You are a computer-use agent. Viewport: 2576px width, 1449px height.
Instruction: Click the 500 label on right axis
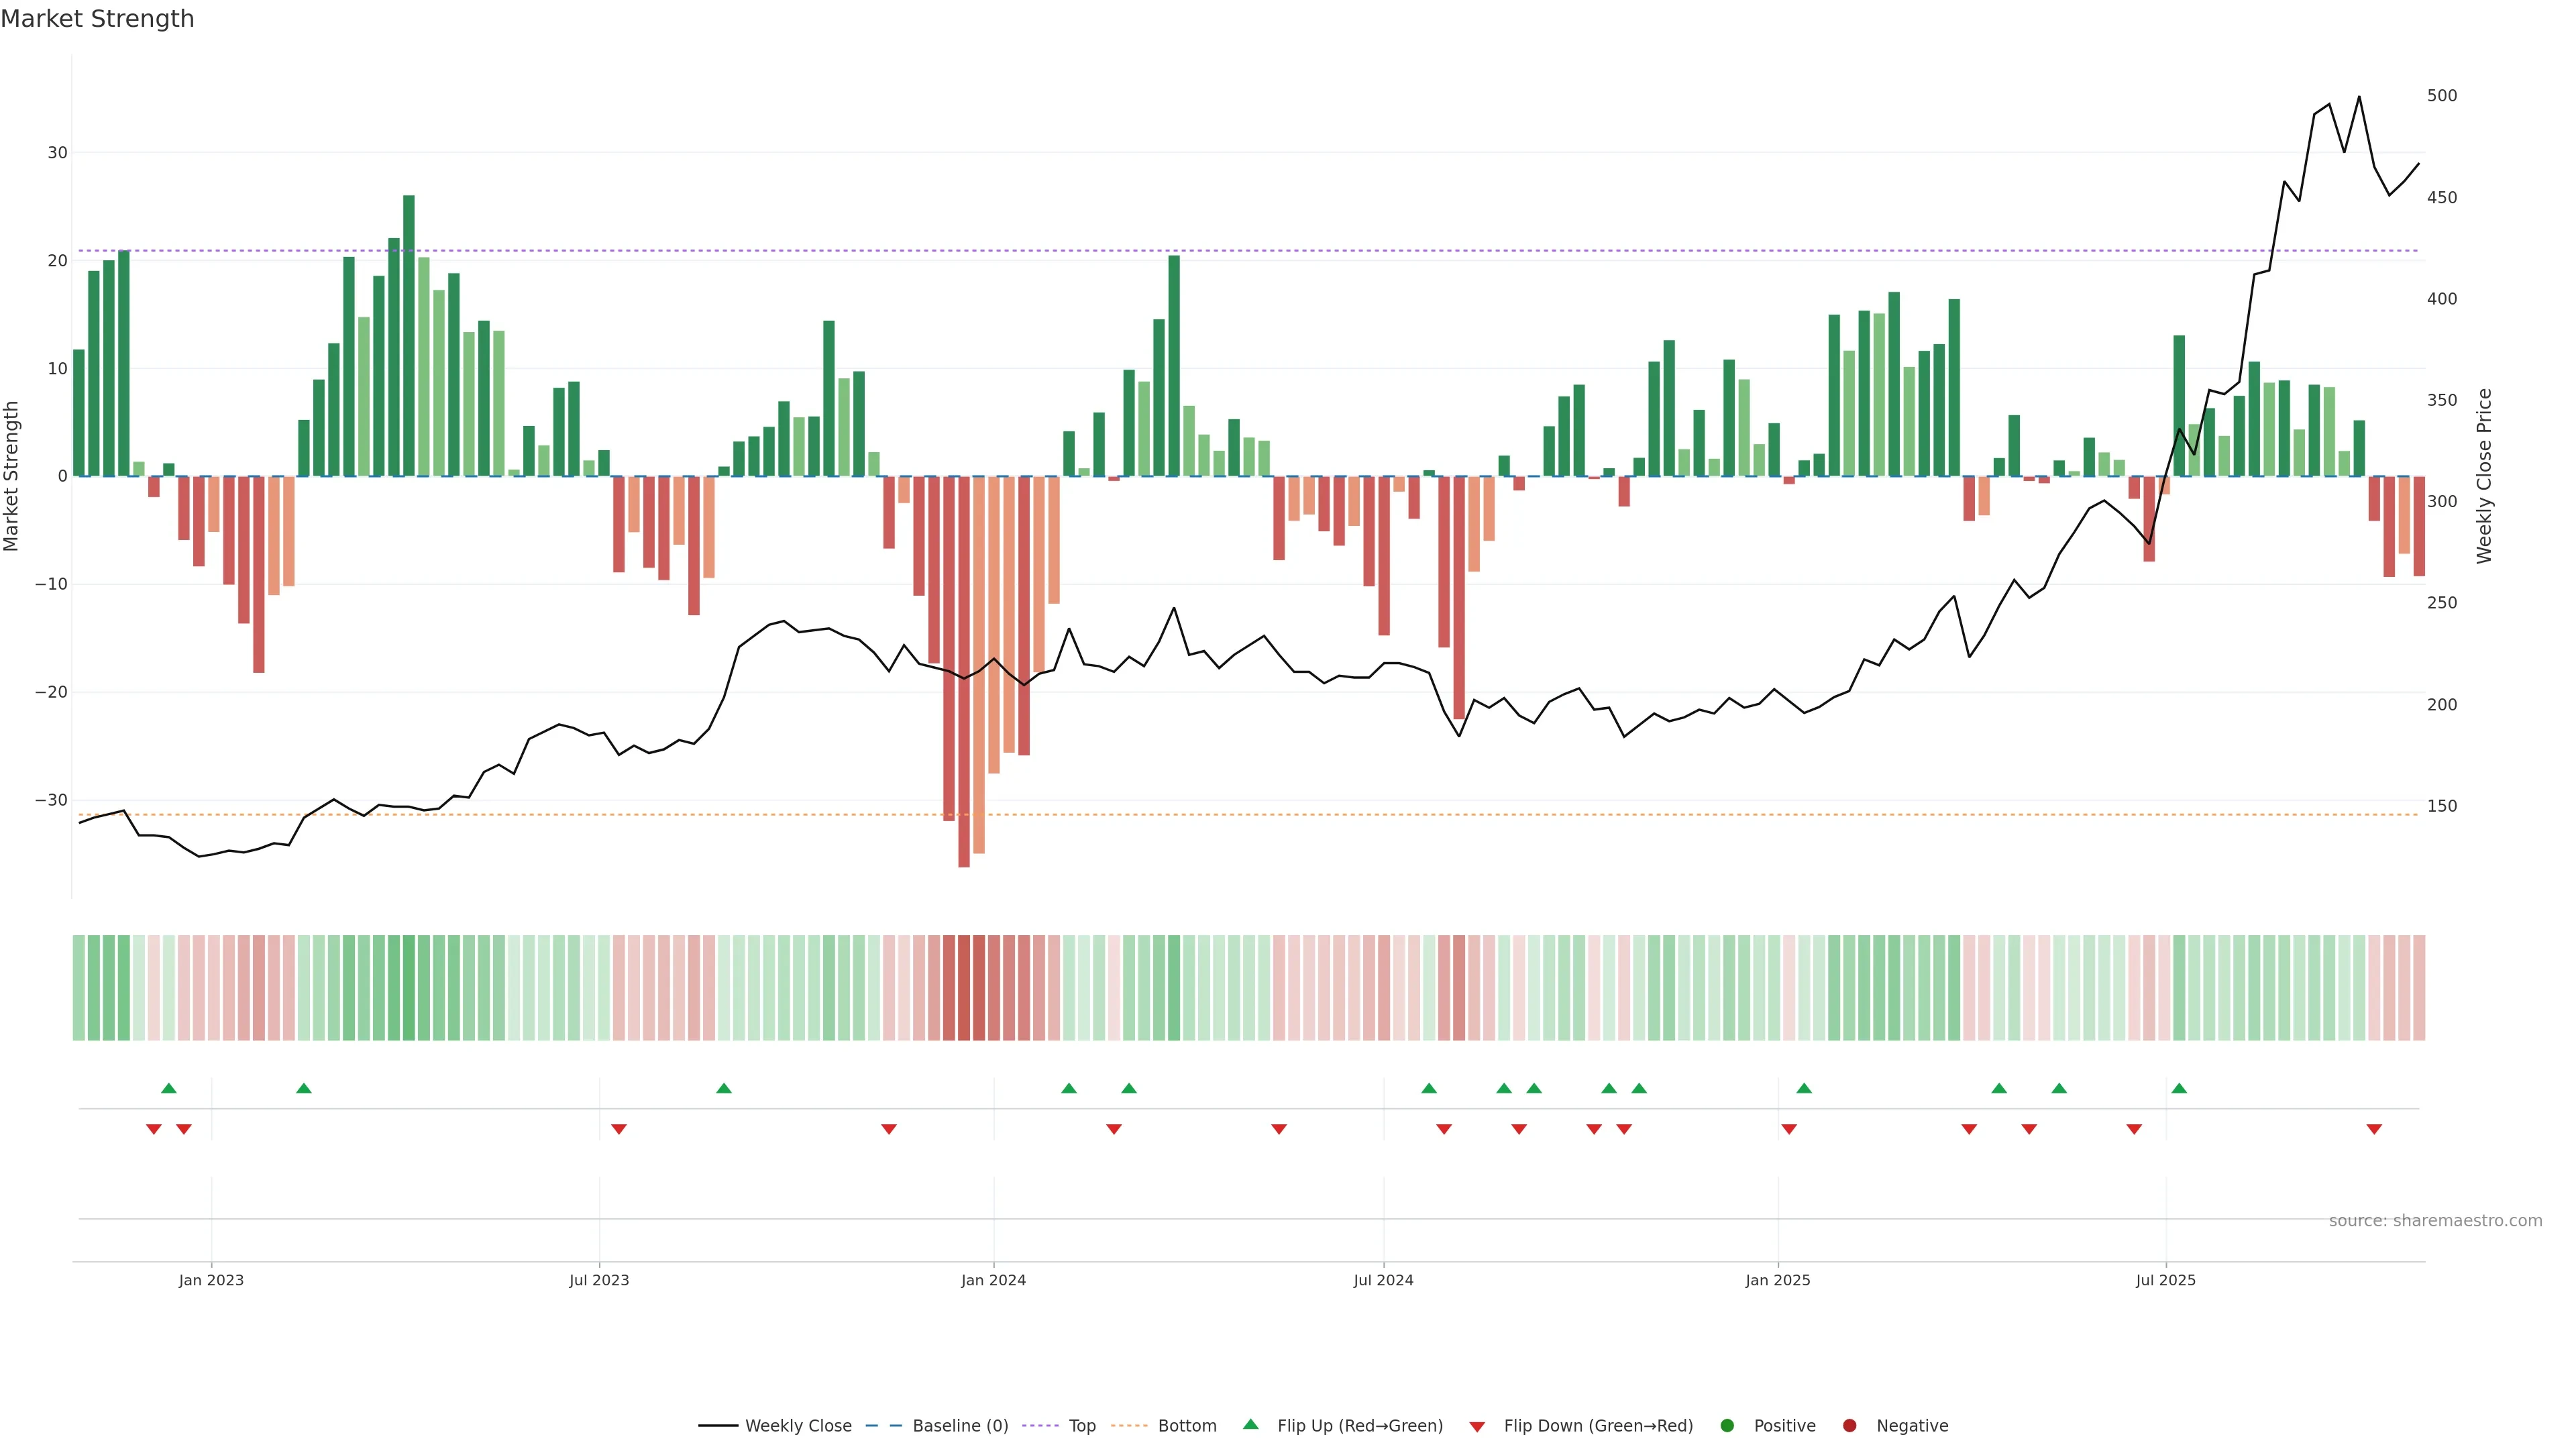(2441, 96)
